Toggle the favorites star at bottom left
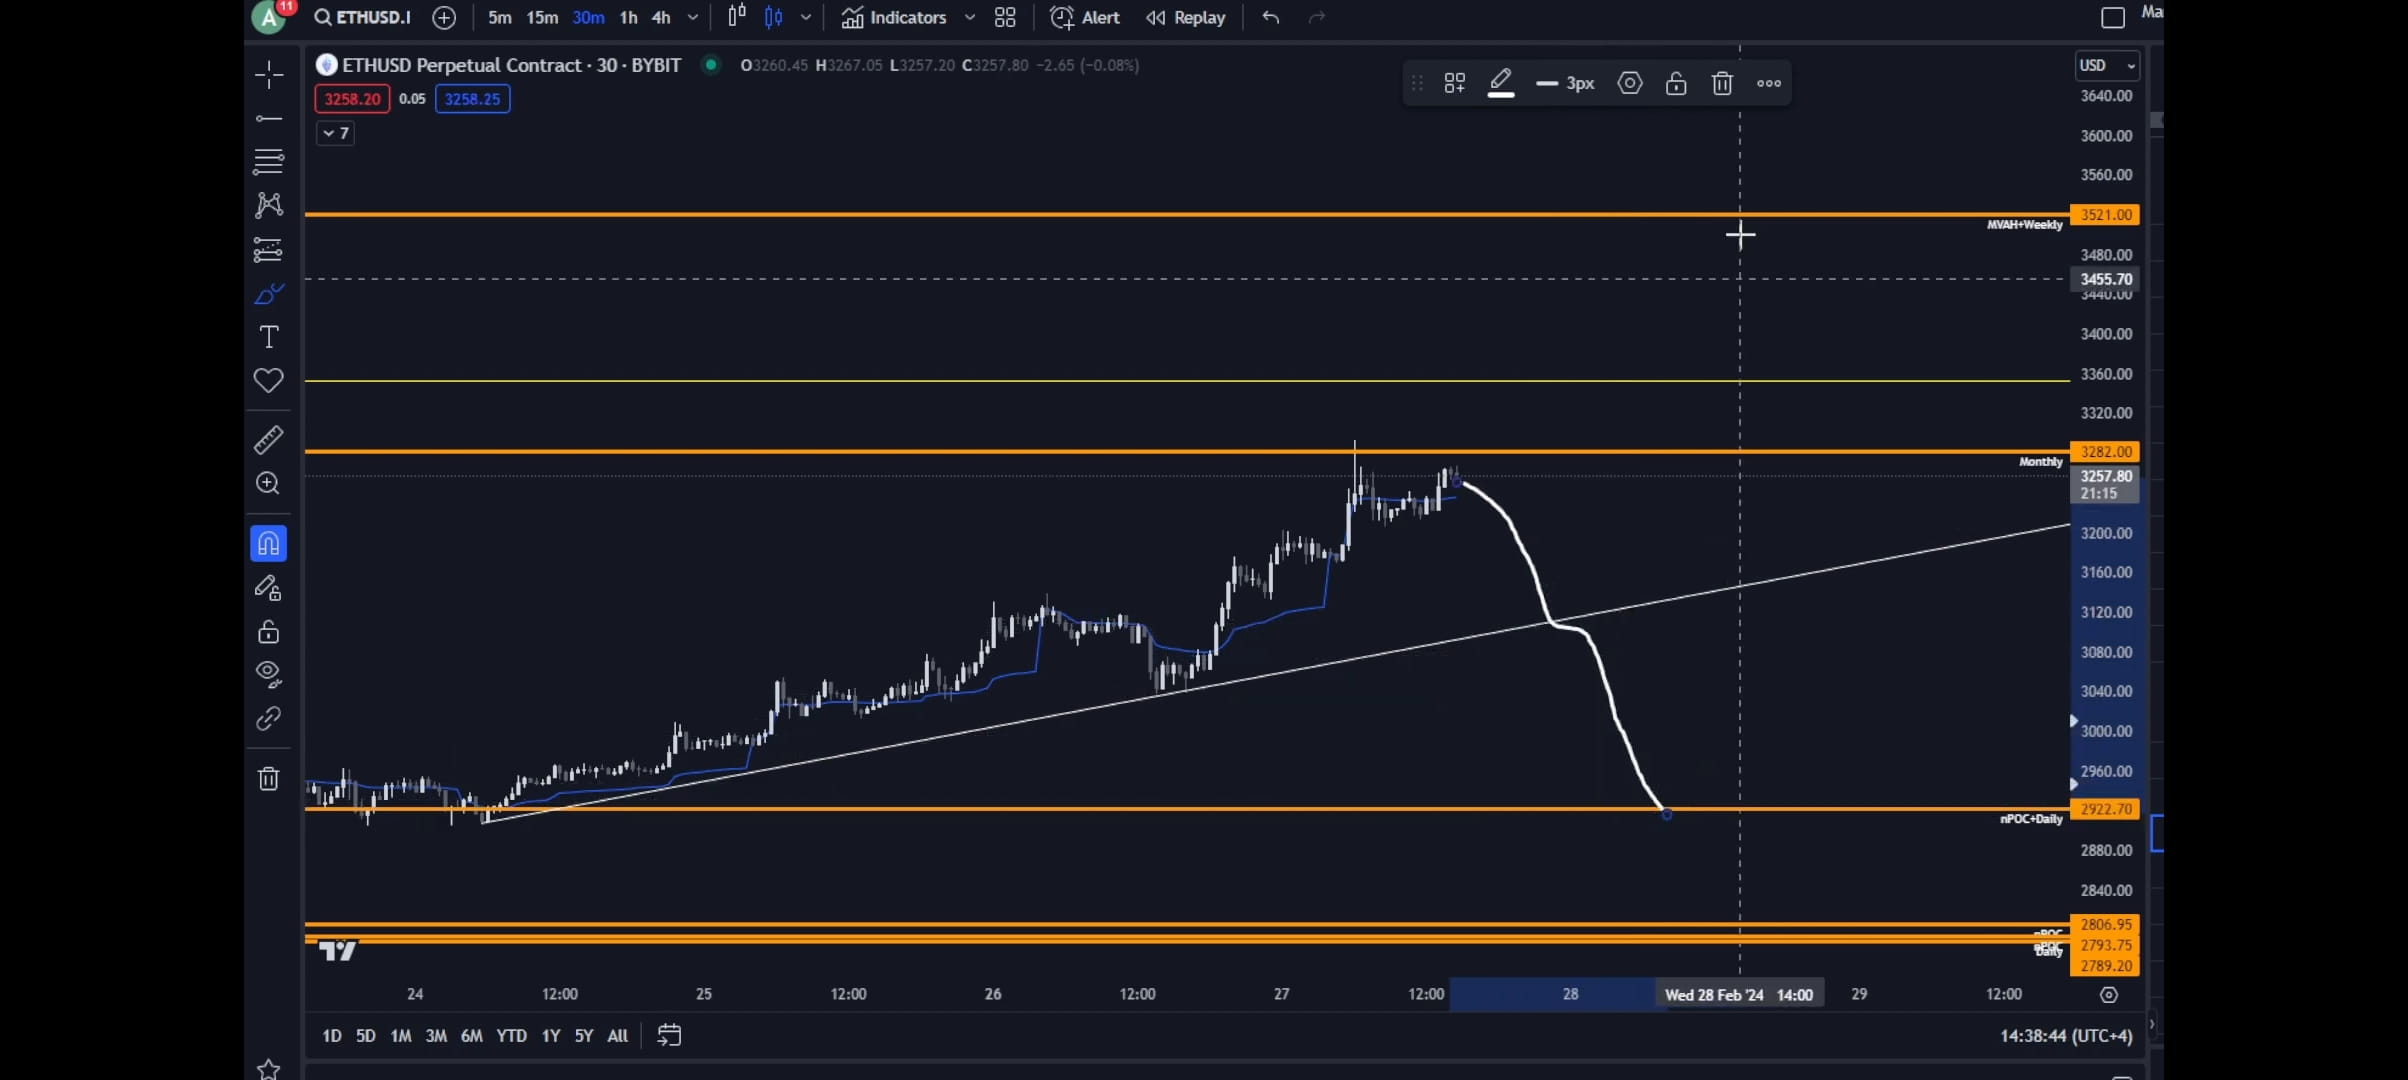 click(268, 1068)
